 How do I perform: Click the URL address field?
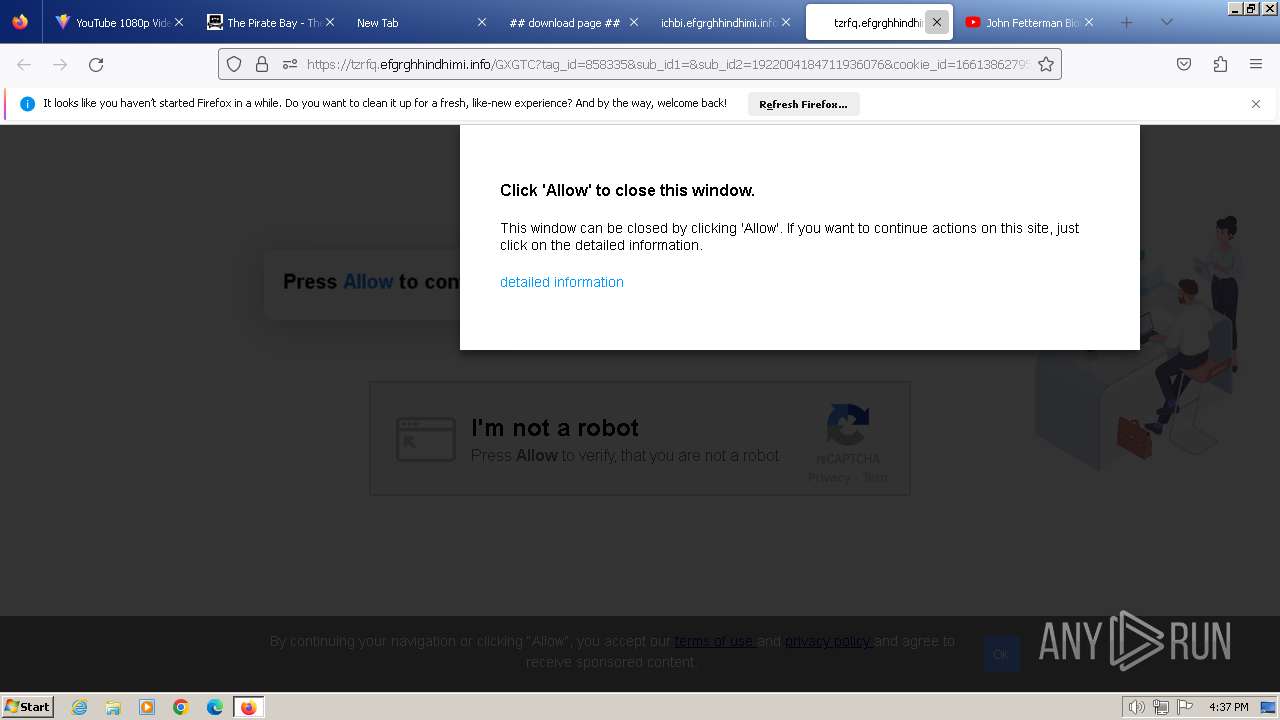[667, 64]
